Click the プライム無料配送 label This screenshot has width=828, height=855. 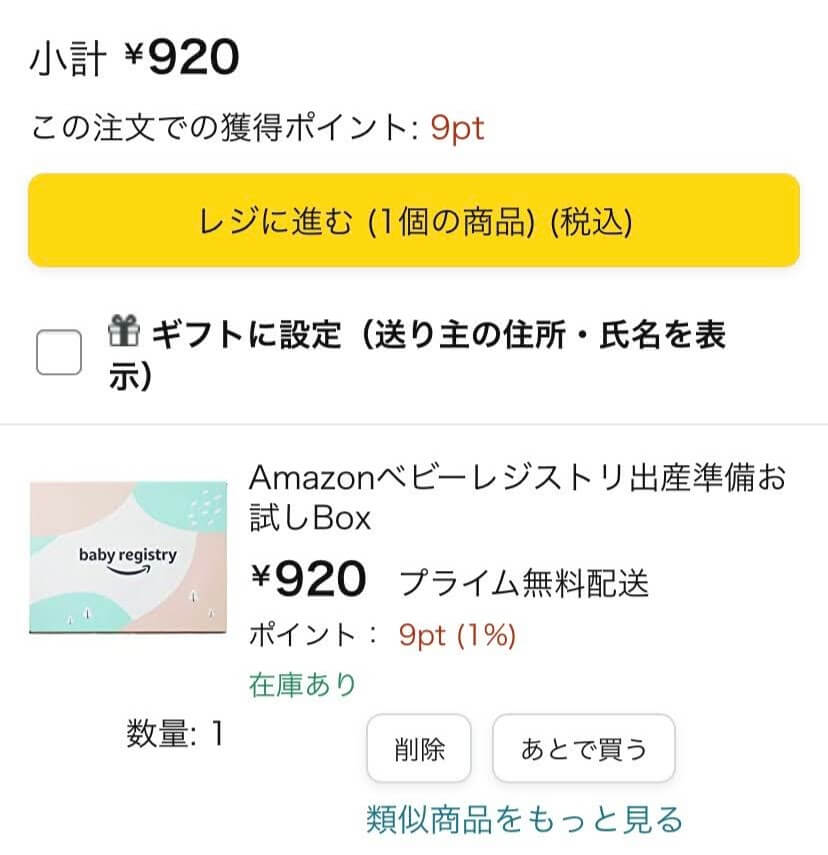[525, 581]
